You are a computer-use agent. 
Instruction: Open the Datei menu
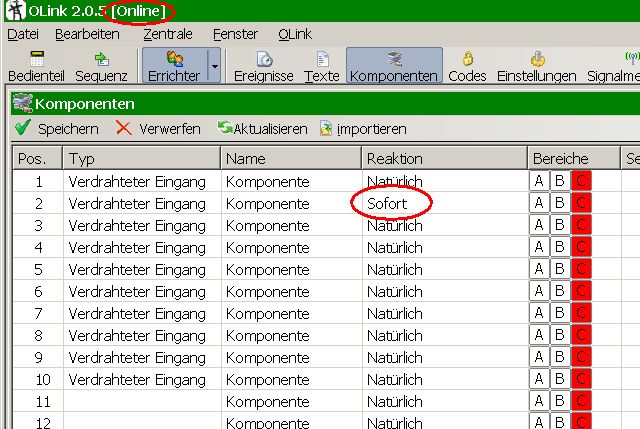(x=22, y=34)
